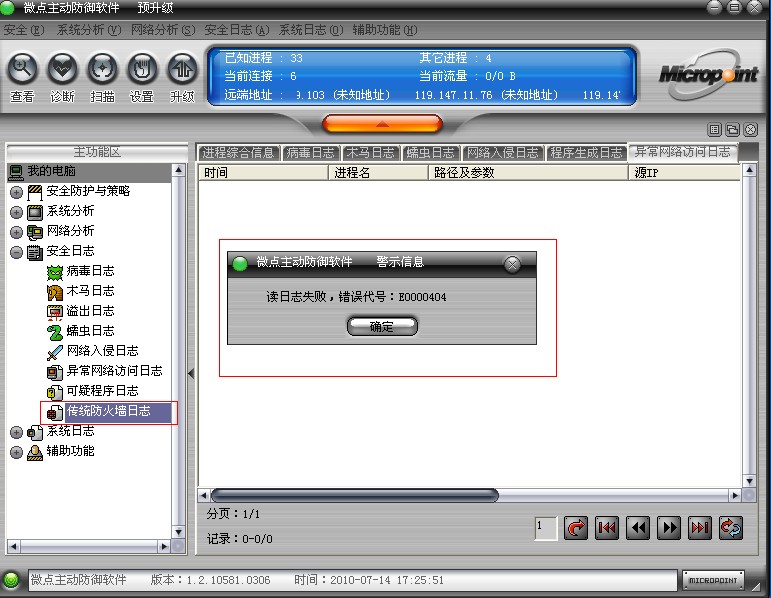Collapse the orange top panel toggle

[x=382, y=124]
